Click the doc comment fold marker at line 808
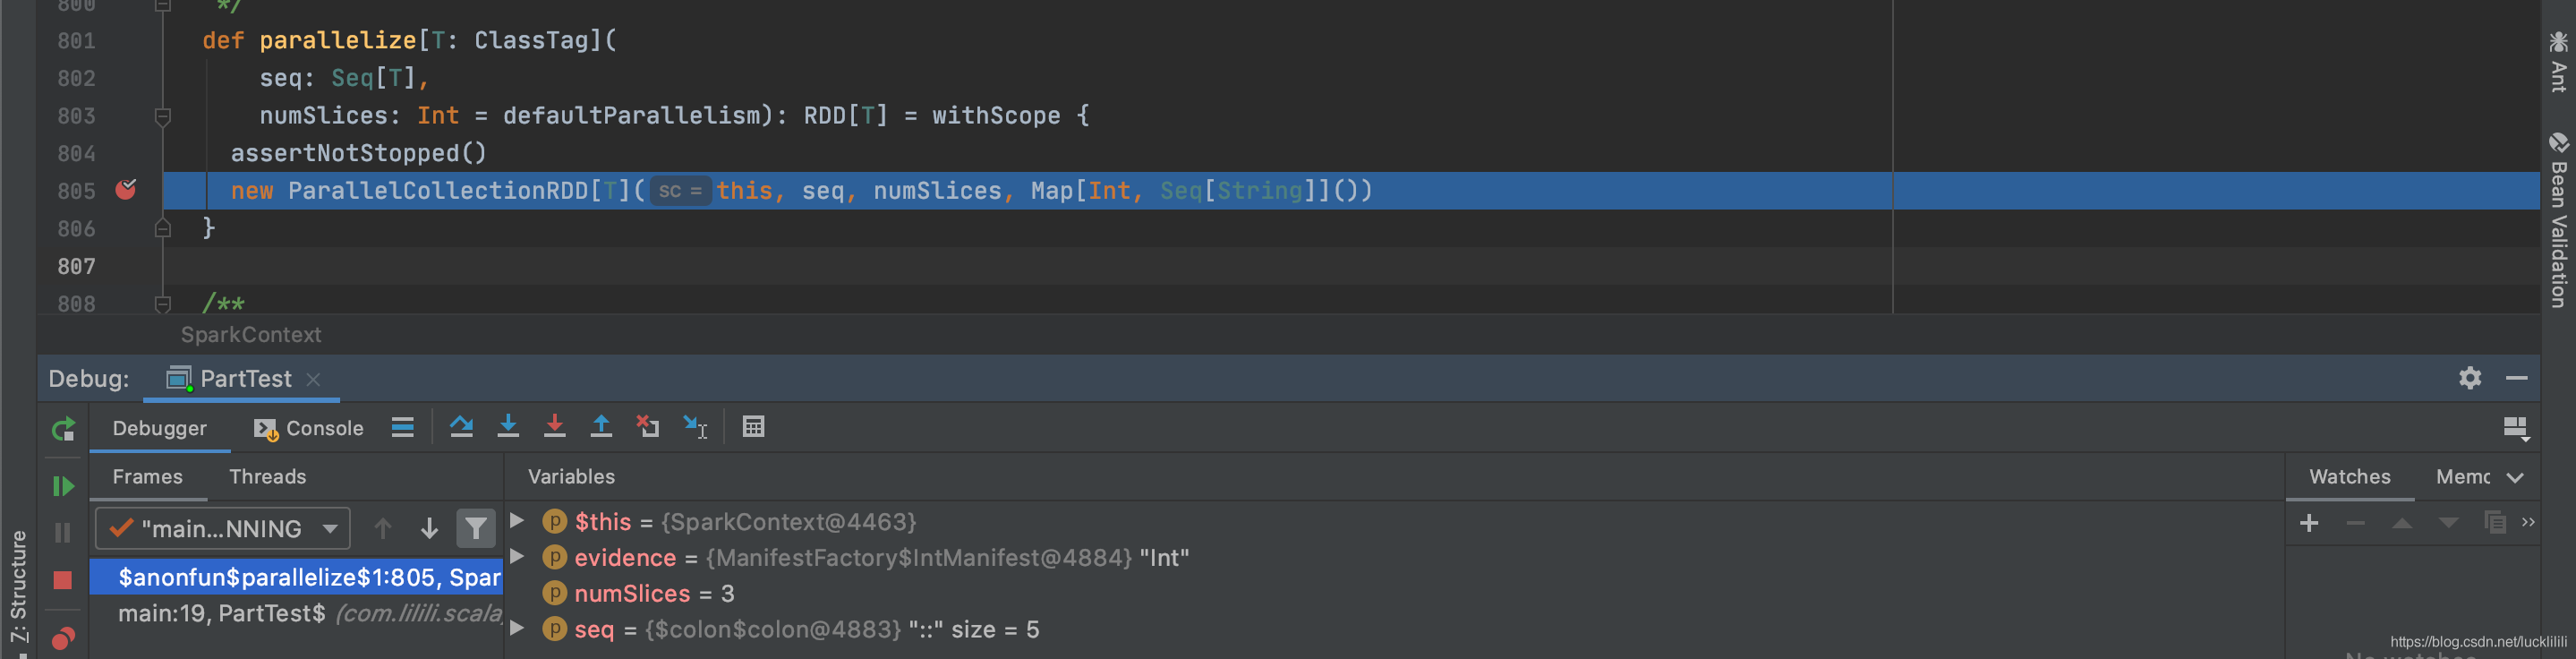The image size is (2576, 659). pyautogui.click(x=163, y=303)
